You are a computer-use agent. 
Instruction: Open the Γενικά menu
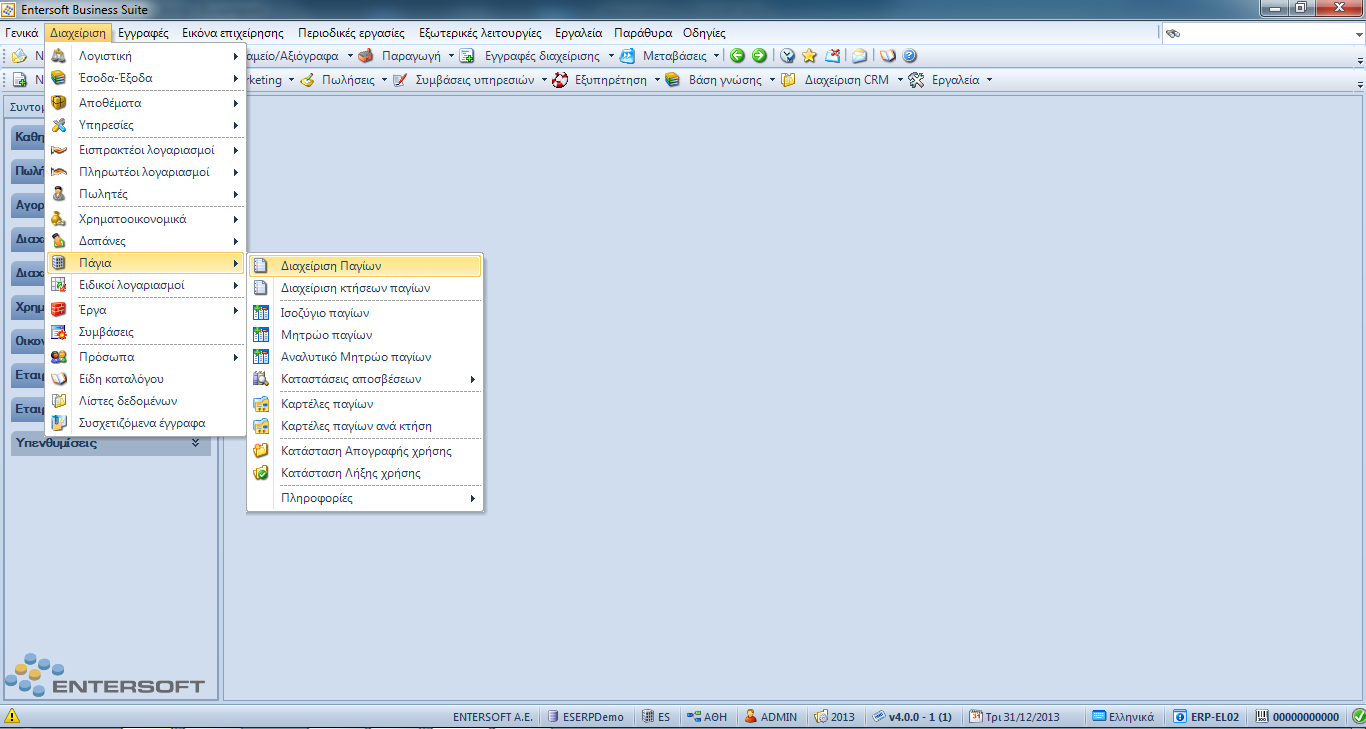[x=22, y=33]
